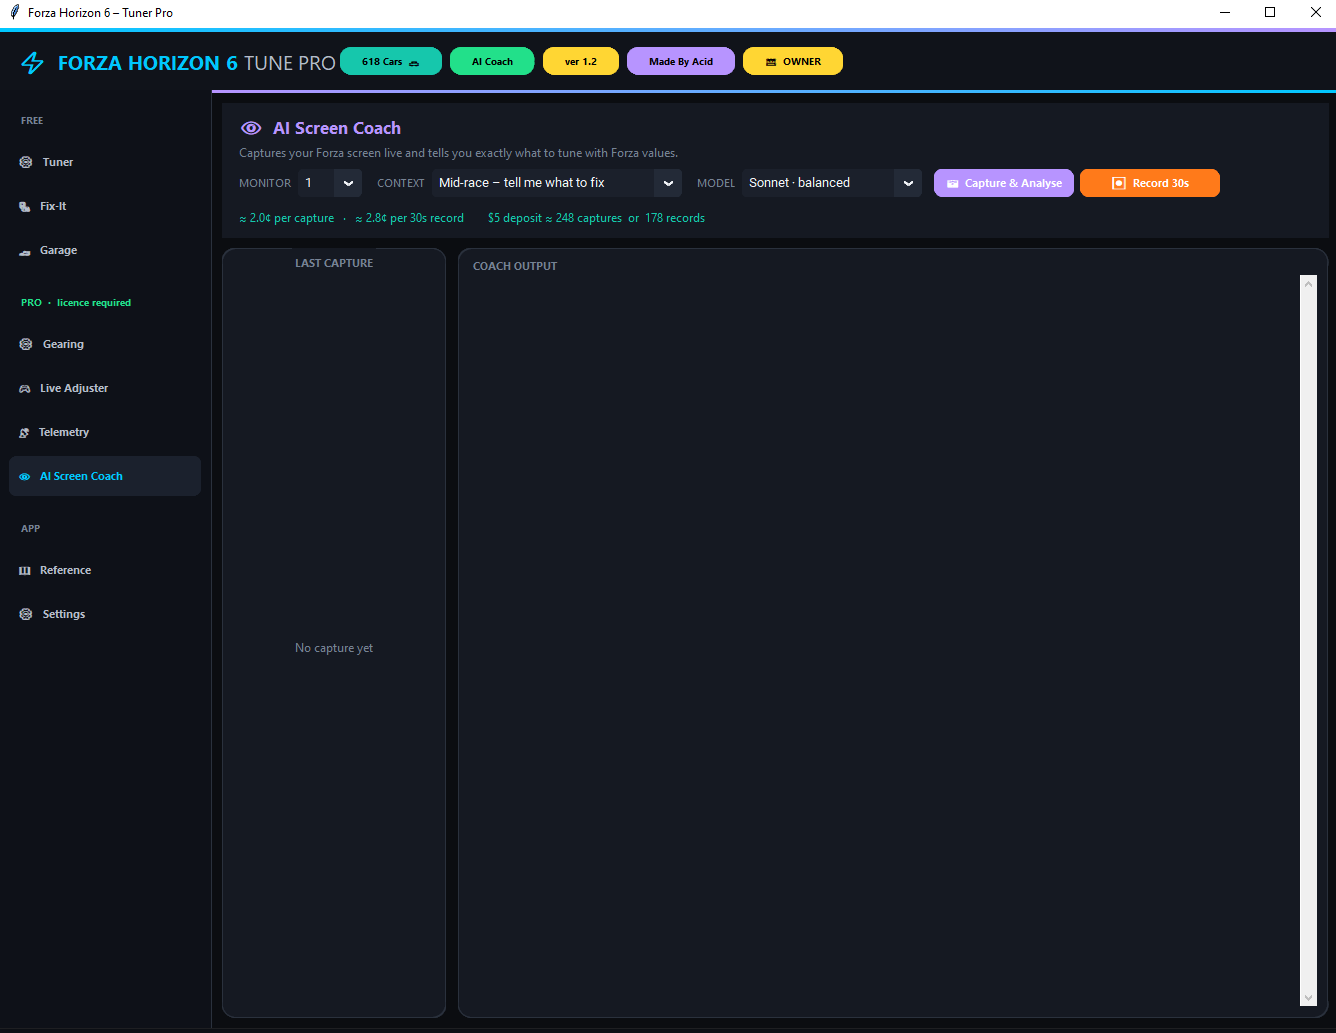Click the Record 30s button

pos(1150,183)
